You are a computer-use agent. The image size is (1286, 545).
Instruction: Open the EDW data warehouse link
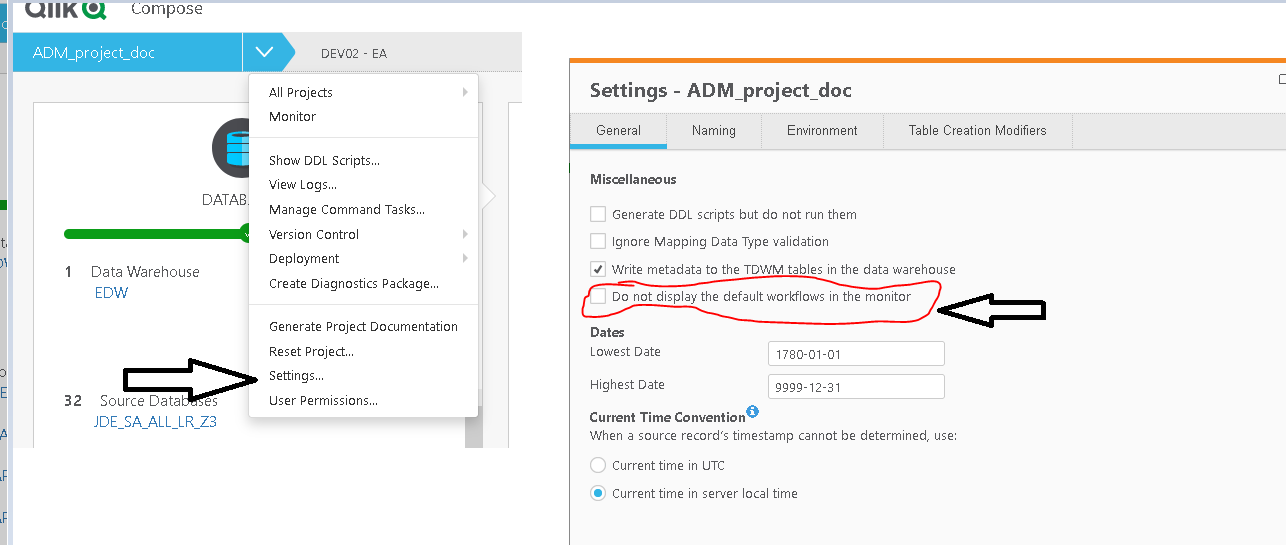[x=111, y=293]
